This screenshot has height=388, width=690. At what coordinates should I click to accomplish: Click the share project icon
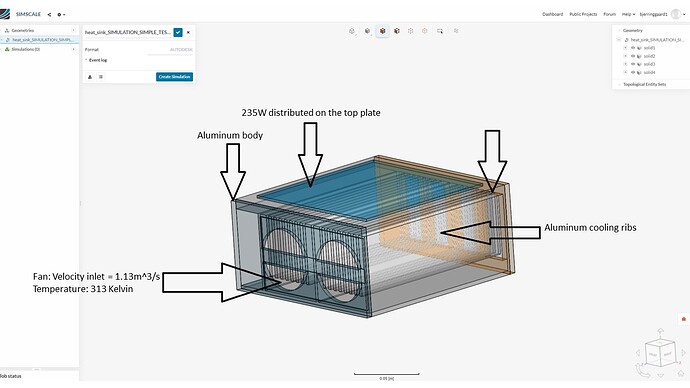tap(49, 15)
